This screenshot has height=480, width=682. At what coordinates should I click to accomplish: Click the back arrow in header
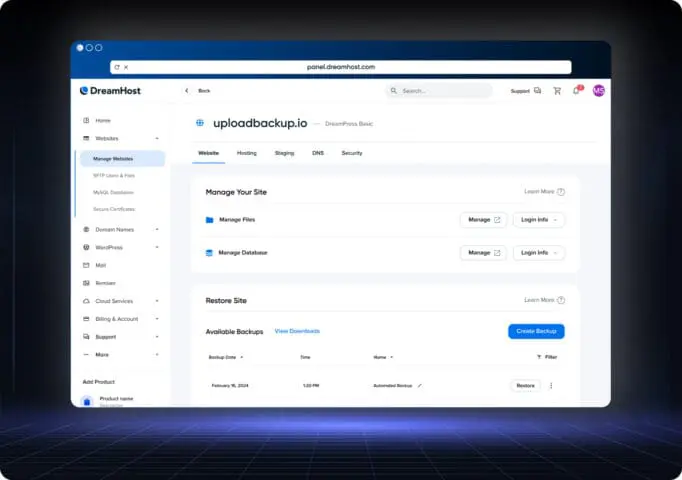[x=187, y=91]
